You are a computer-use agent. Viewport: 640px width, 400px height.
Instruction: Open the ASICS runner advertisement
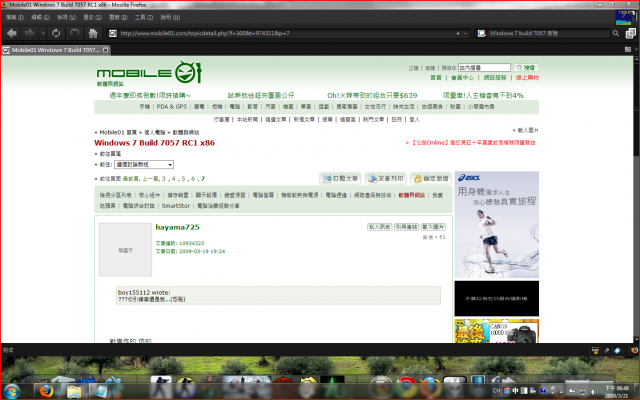pyautogui.click(x=496, y=224)
